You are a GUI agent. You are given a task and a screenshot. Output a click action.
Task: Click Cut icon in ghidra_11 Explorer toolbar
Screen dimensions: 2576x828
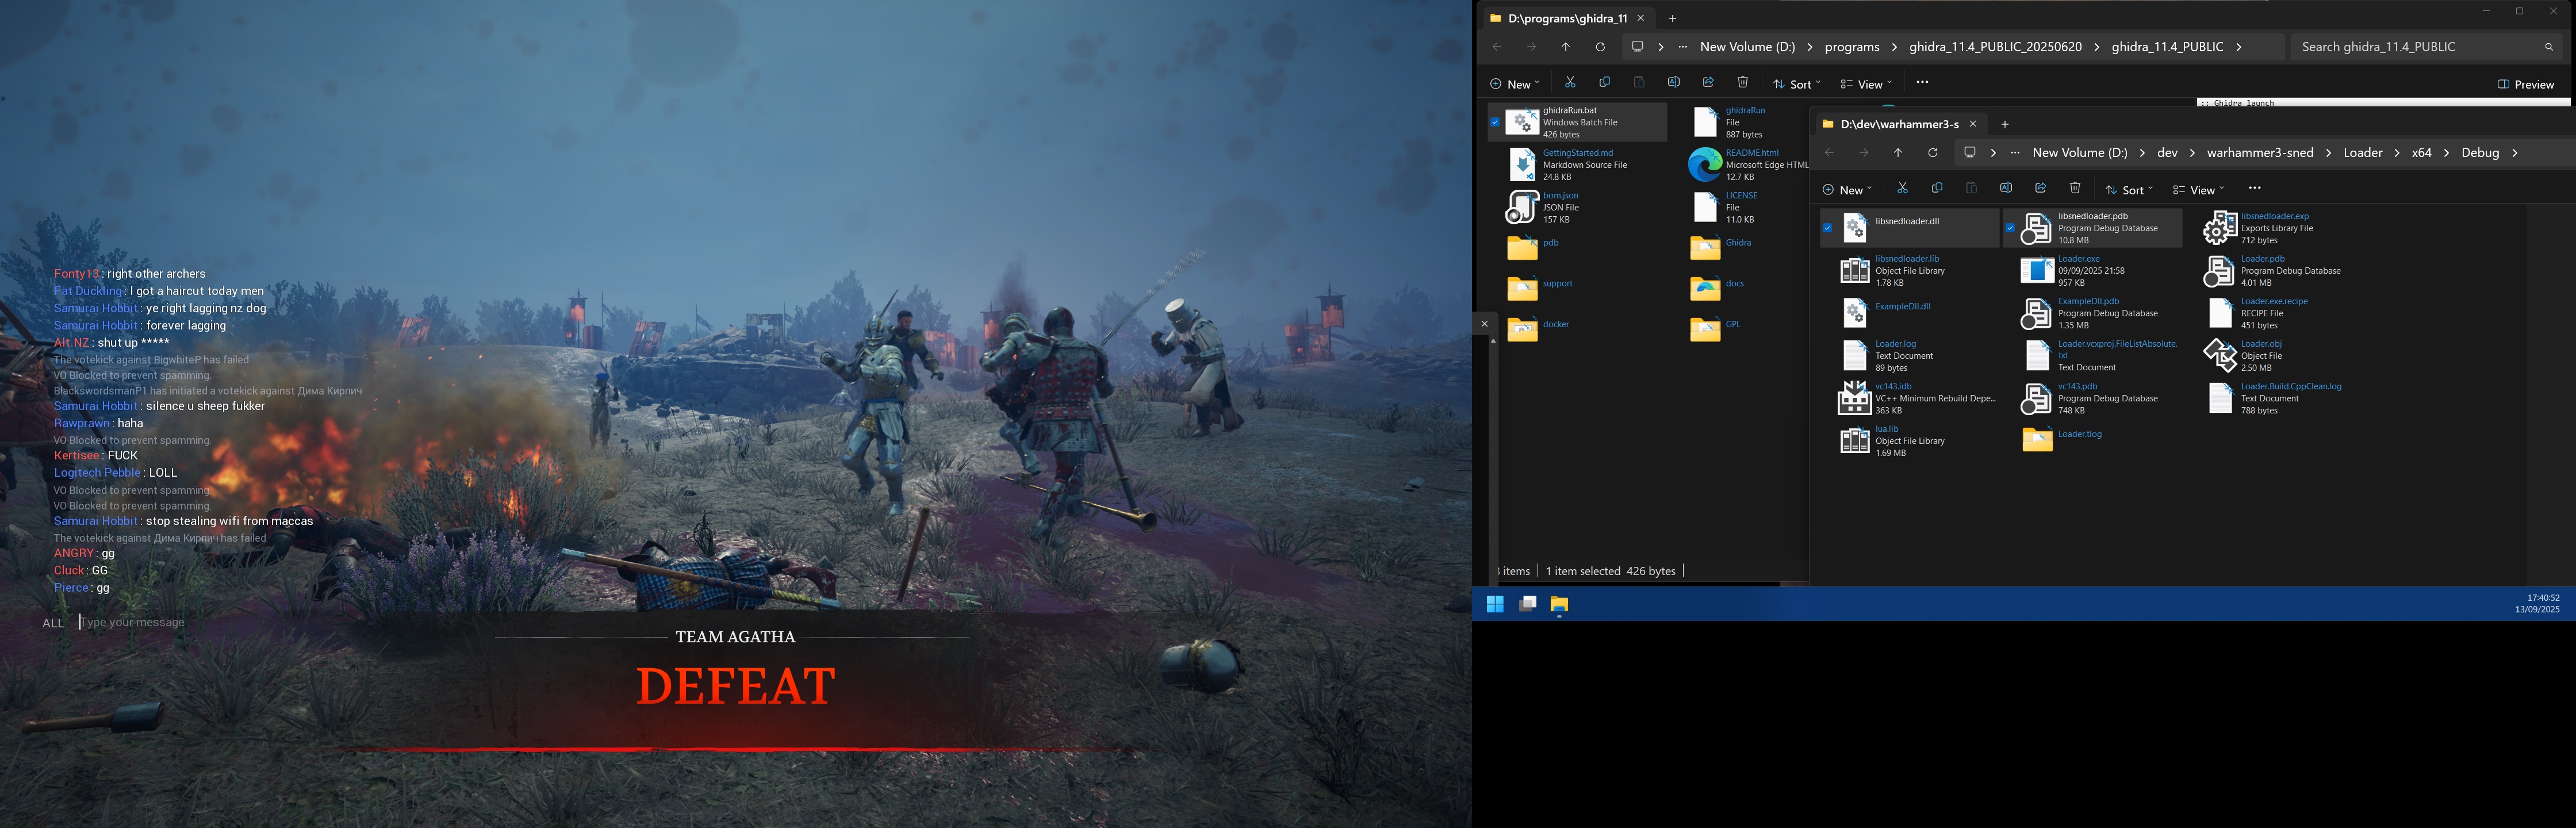(1570, 83)
